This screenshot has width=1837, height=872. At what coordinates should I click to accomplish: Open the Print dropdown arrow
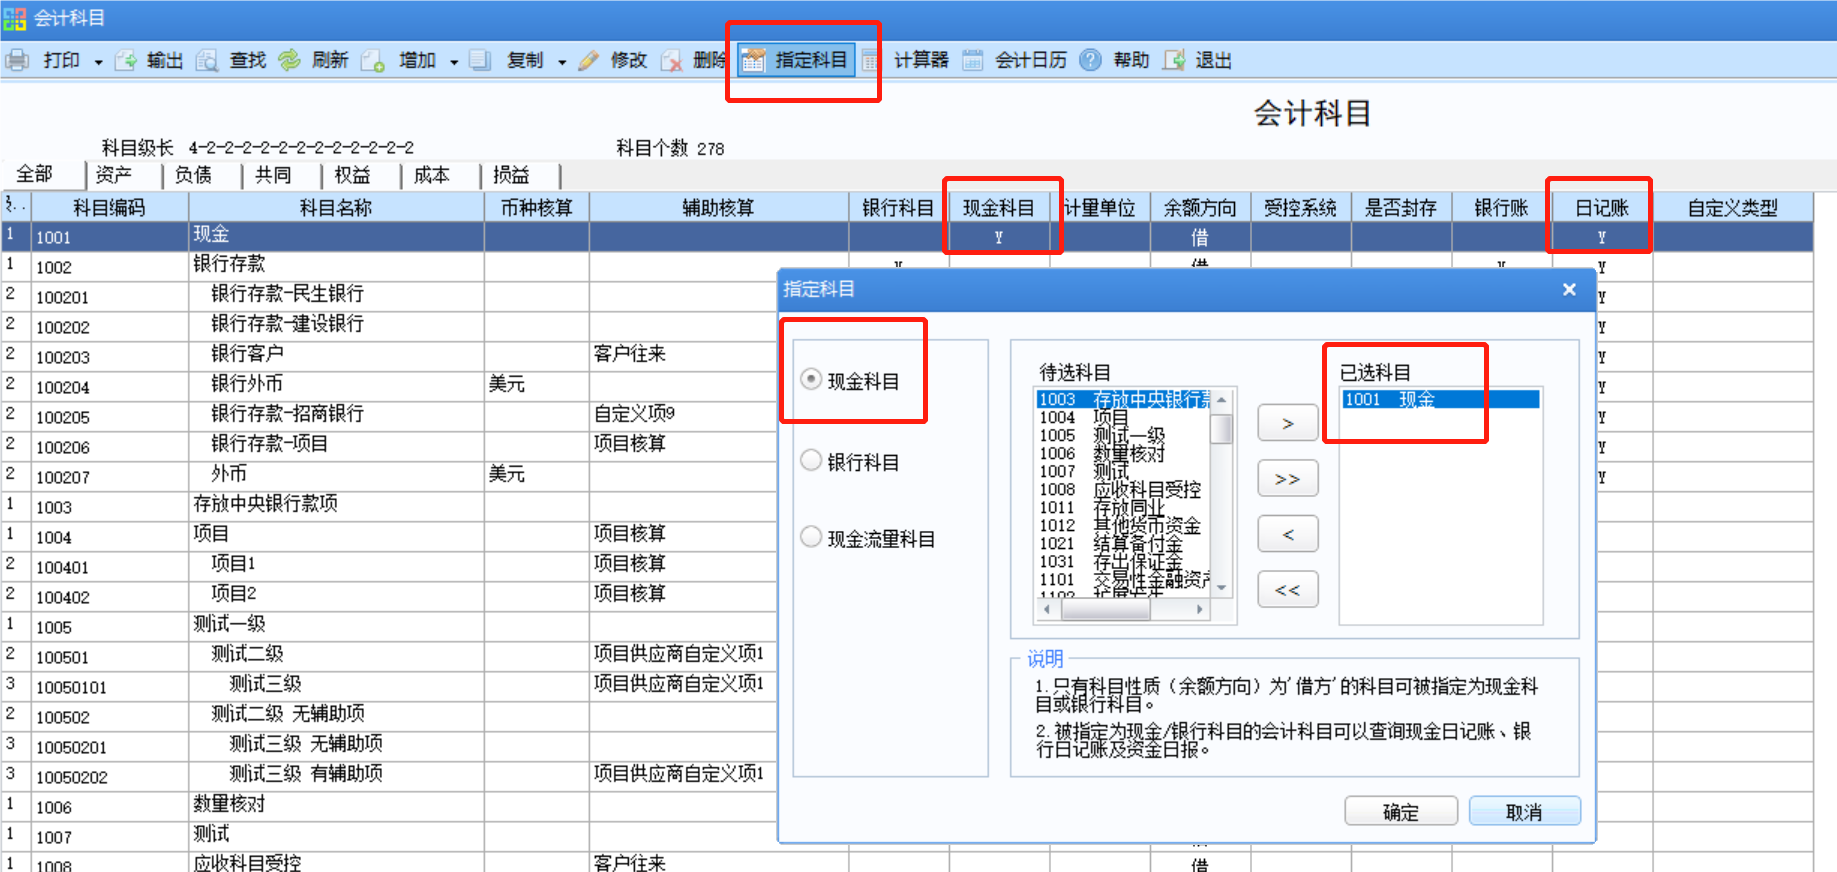pyautogui.click(x=98, y=62)
